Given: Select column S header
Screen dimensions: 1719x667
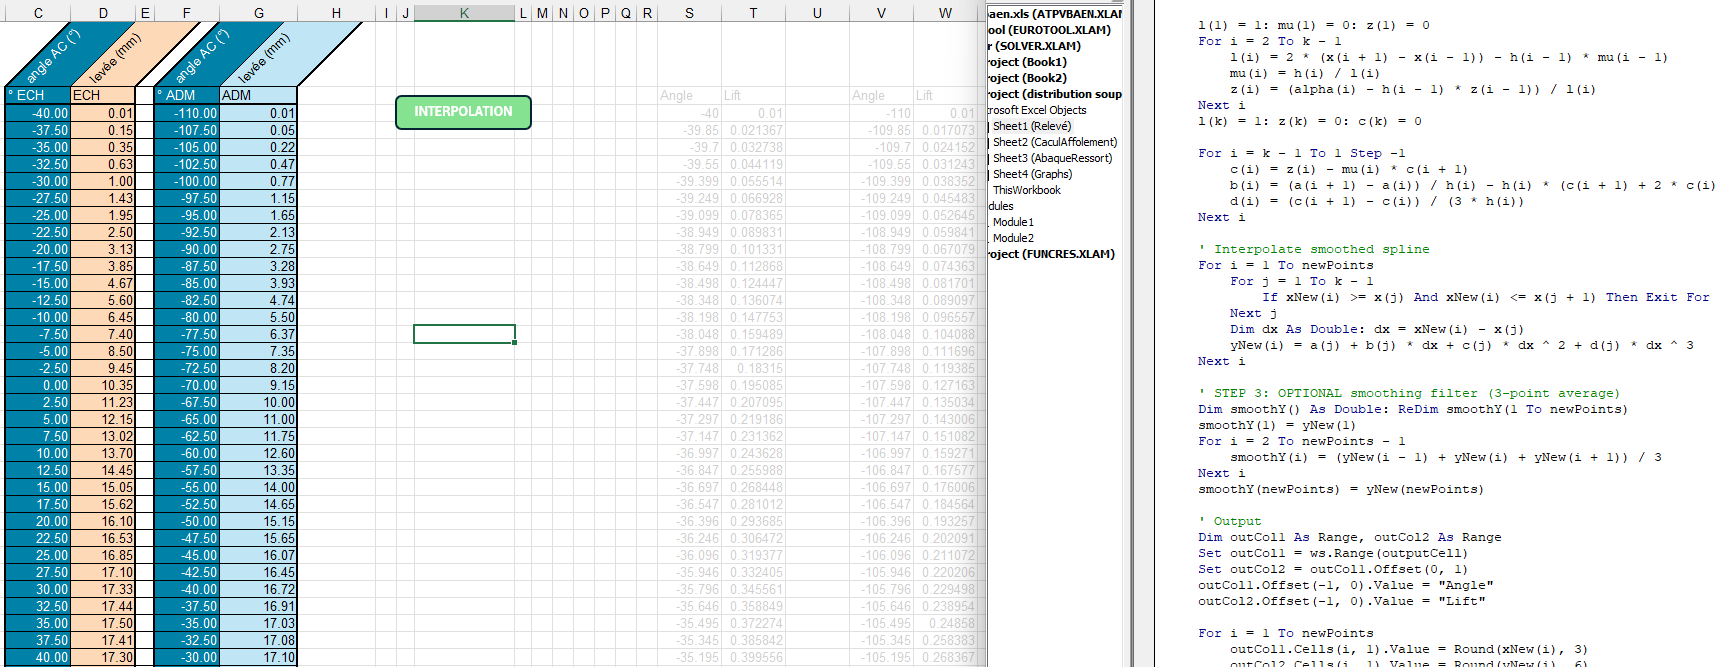Looking at the screenshot, I should point(689,13).
